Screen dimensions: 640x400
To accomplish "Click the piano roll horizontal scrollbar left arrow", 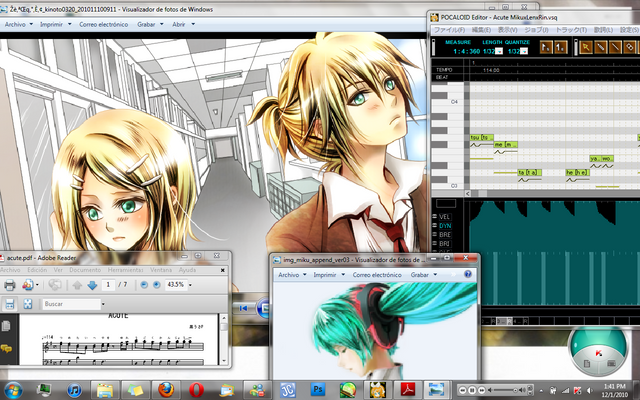I will coord(468,193).
